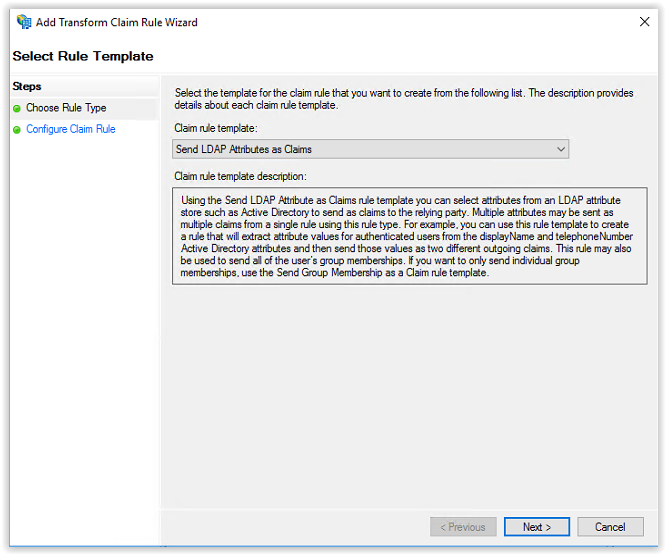
Task: Click the Add Transform Claim Rule Wizard title text
Action: click(116, 22)
